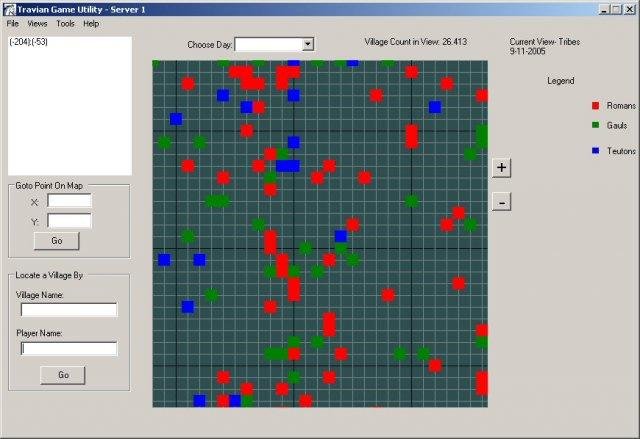Select the (-204):(-53) coordinates text
Image resolution: width=640 pixels, height=439 pixels.
(28, 42)
